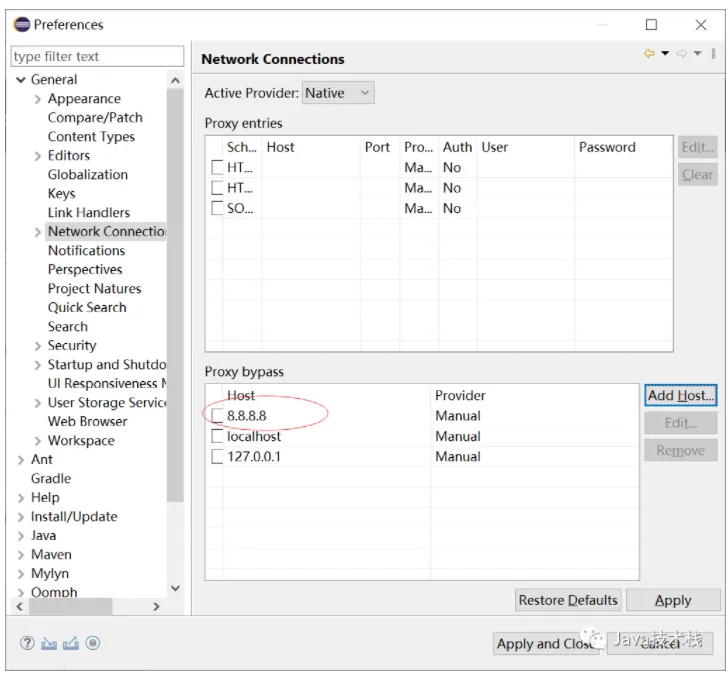
Task: Click the Apply button
Action: pyautogui.click(x=673, y=600)
